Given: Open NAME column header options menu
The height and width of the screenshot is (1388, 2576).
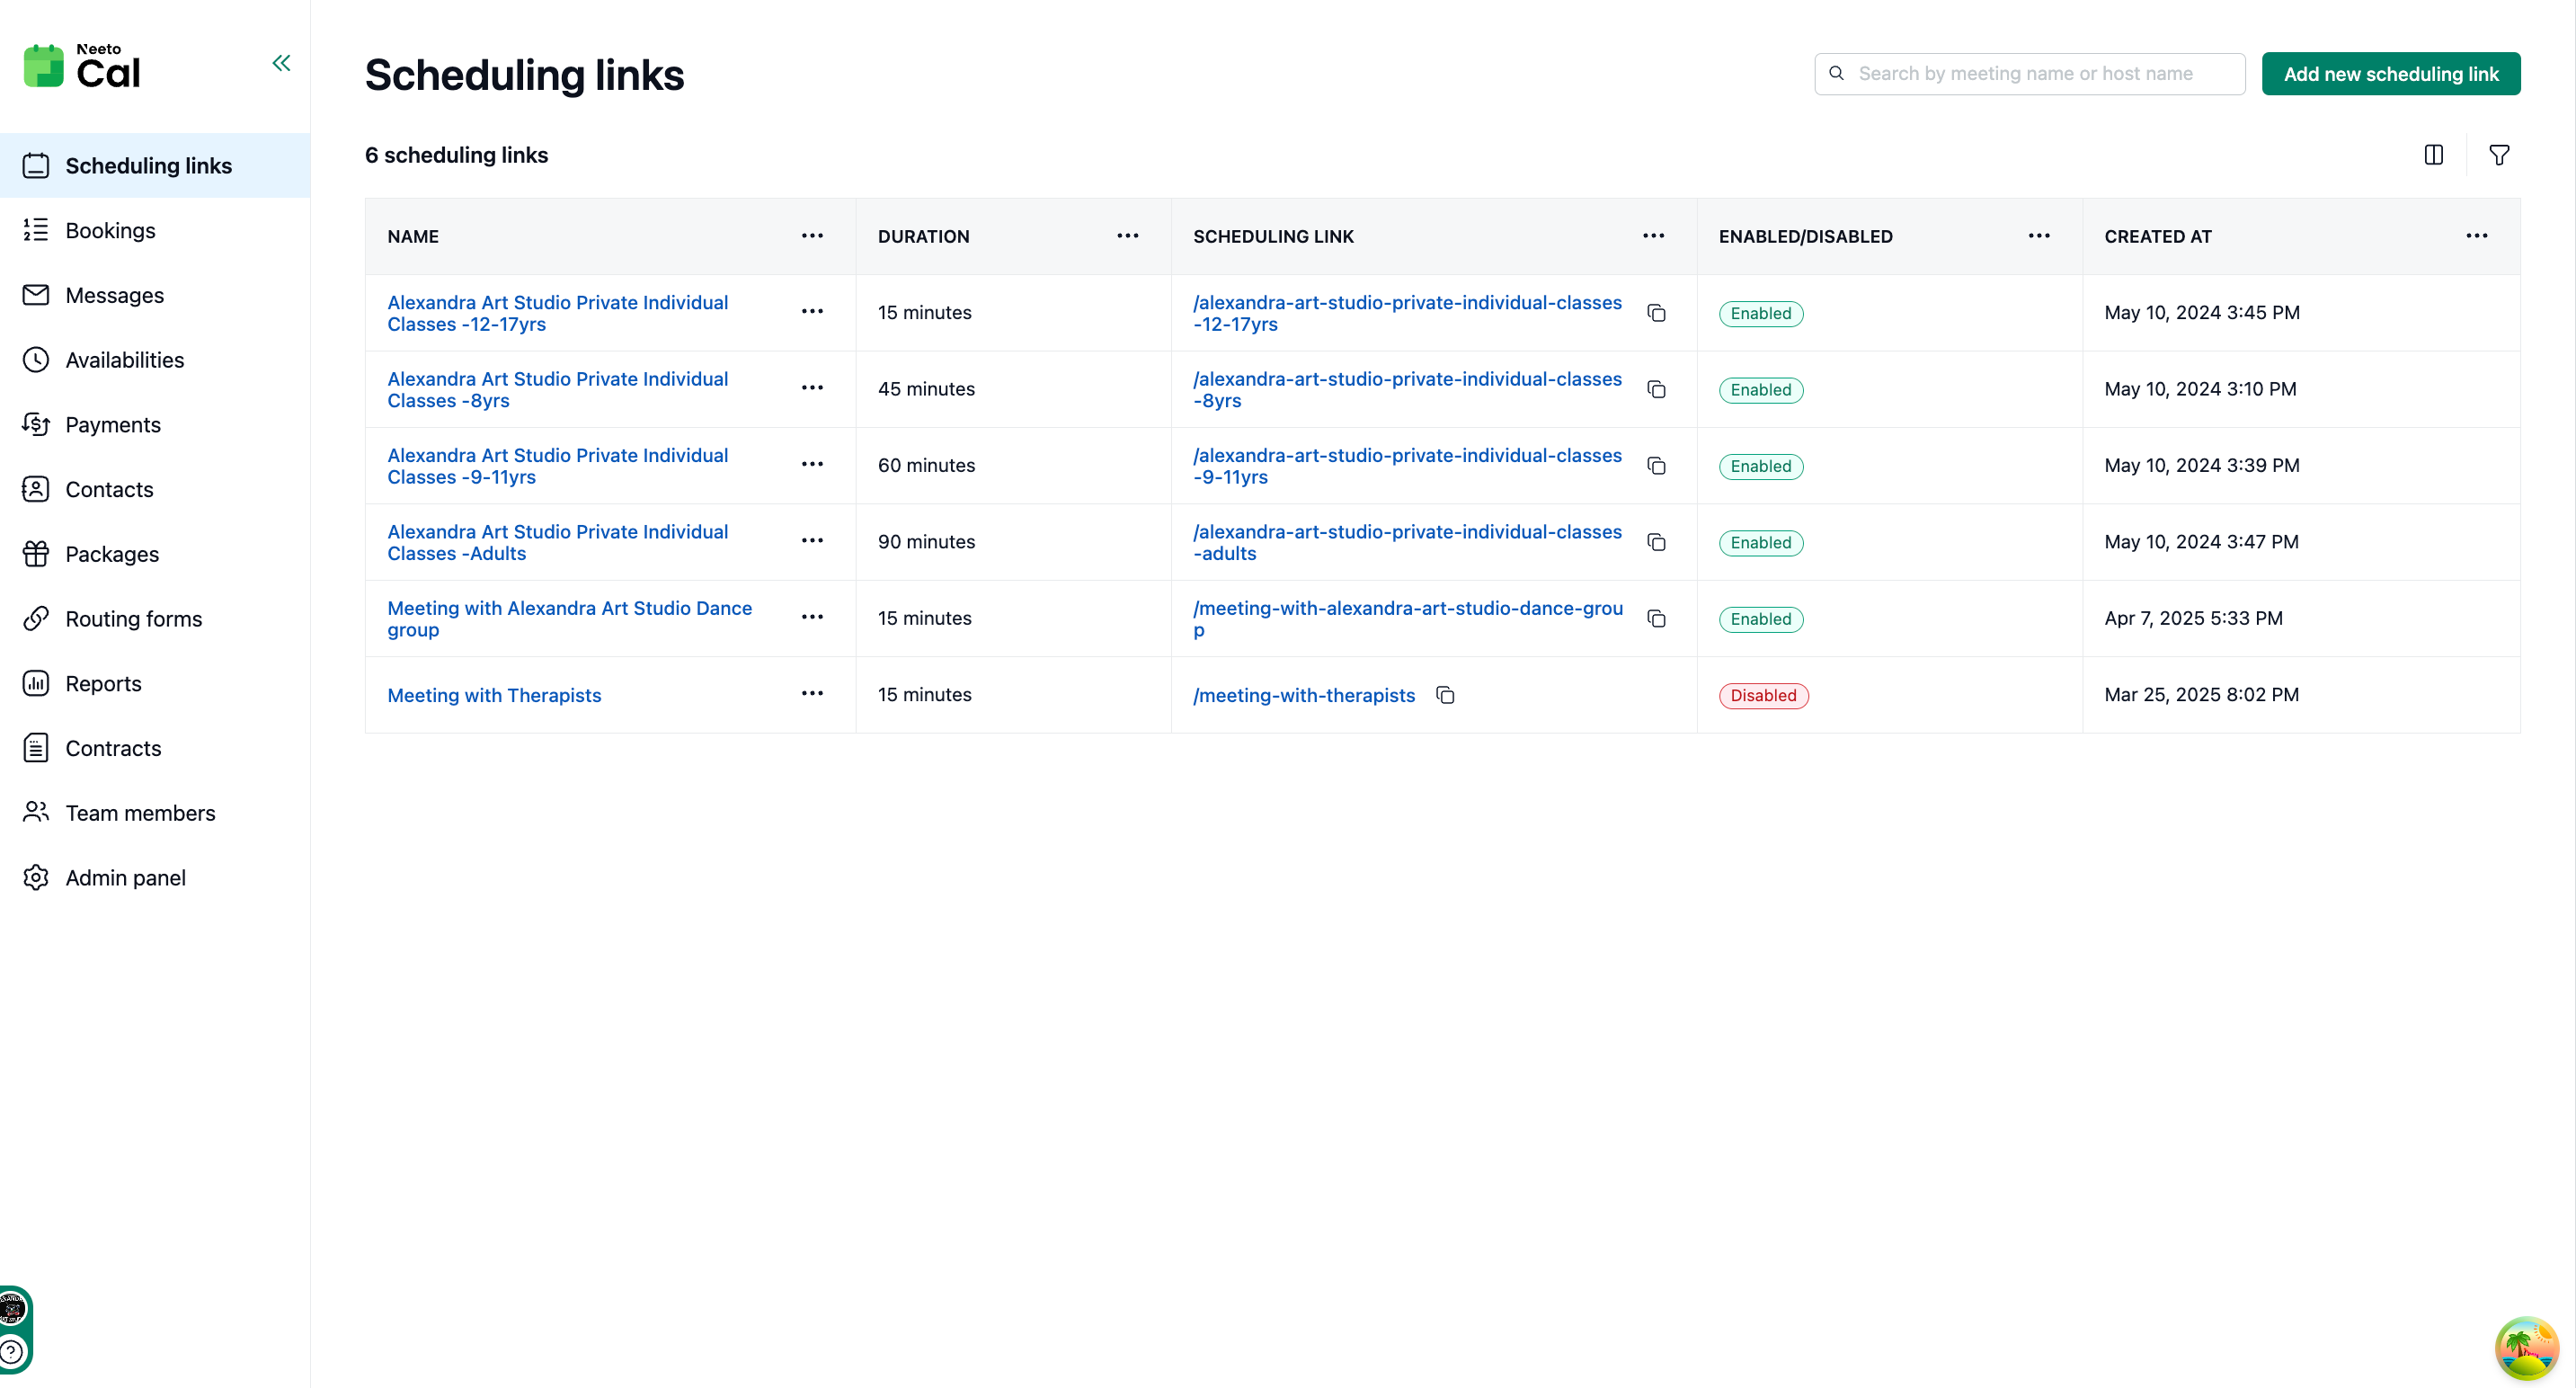Looking at the screenshot, I should (812, 236).
